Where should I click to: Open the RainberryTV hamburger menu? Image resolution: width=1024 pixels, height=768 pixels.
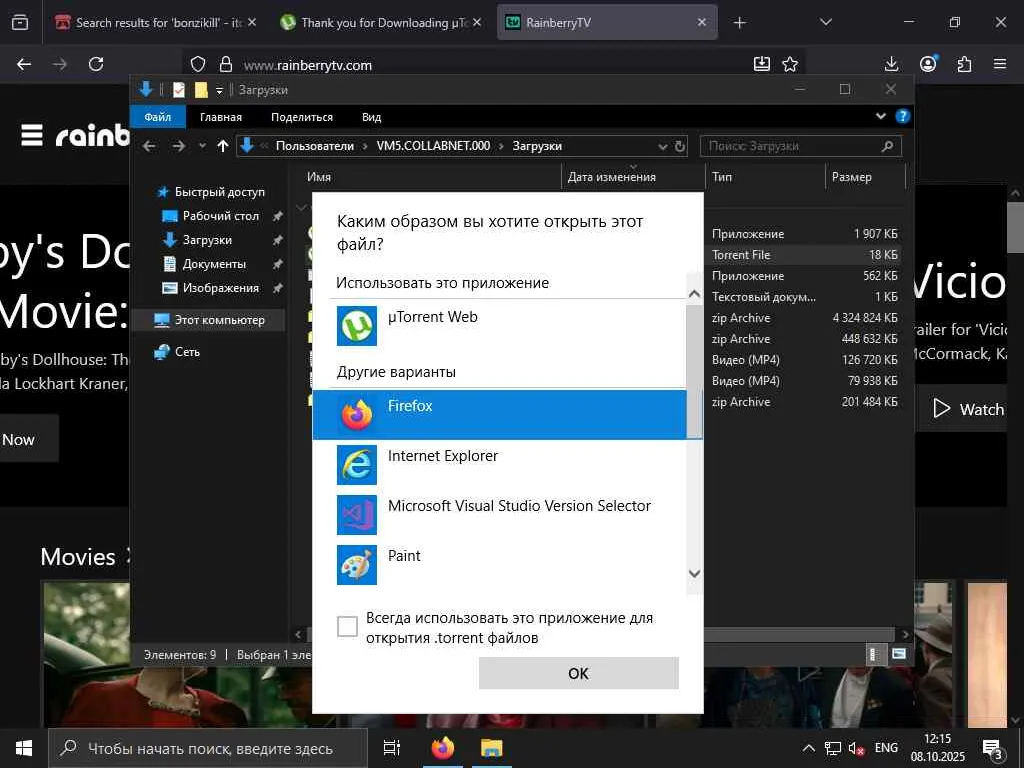point(32,135)
